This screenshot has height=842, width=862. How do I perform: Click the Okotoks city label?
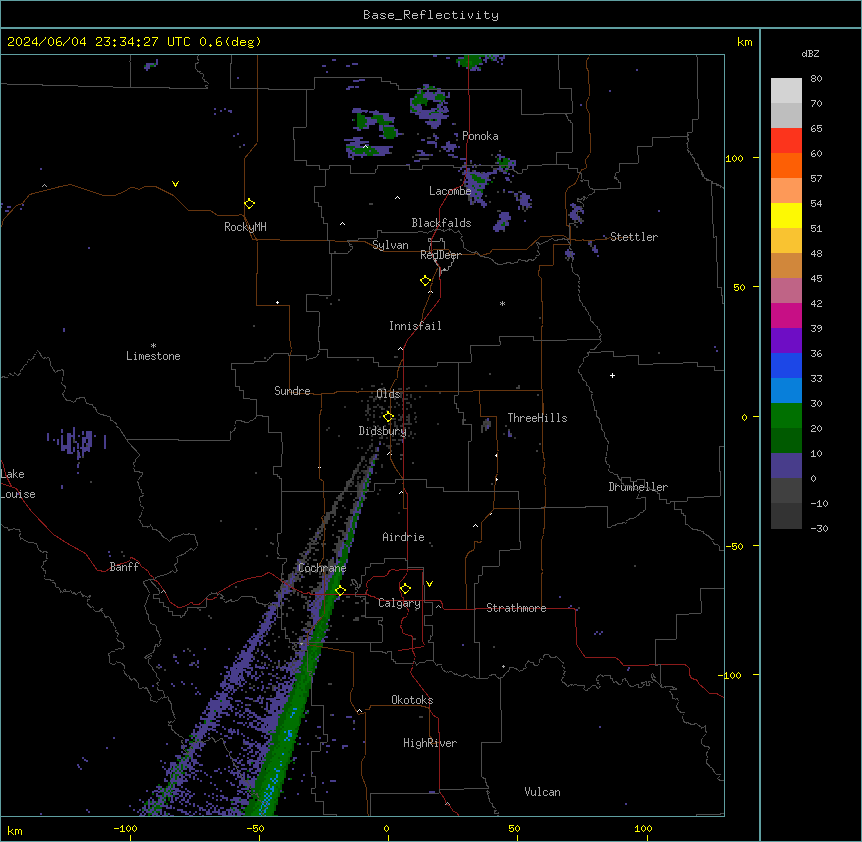point(412,700)
